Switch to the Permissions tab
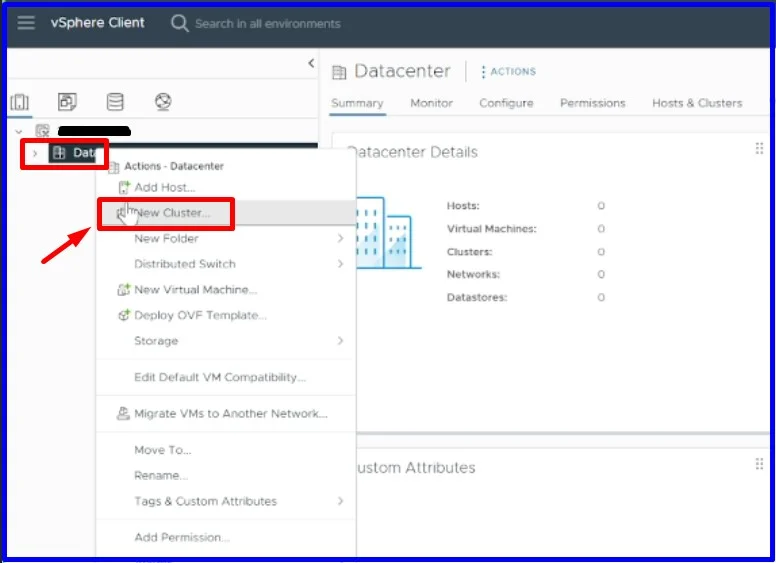776x563 pixels. click(x=592, y=103)
